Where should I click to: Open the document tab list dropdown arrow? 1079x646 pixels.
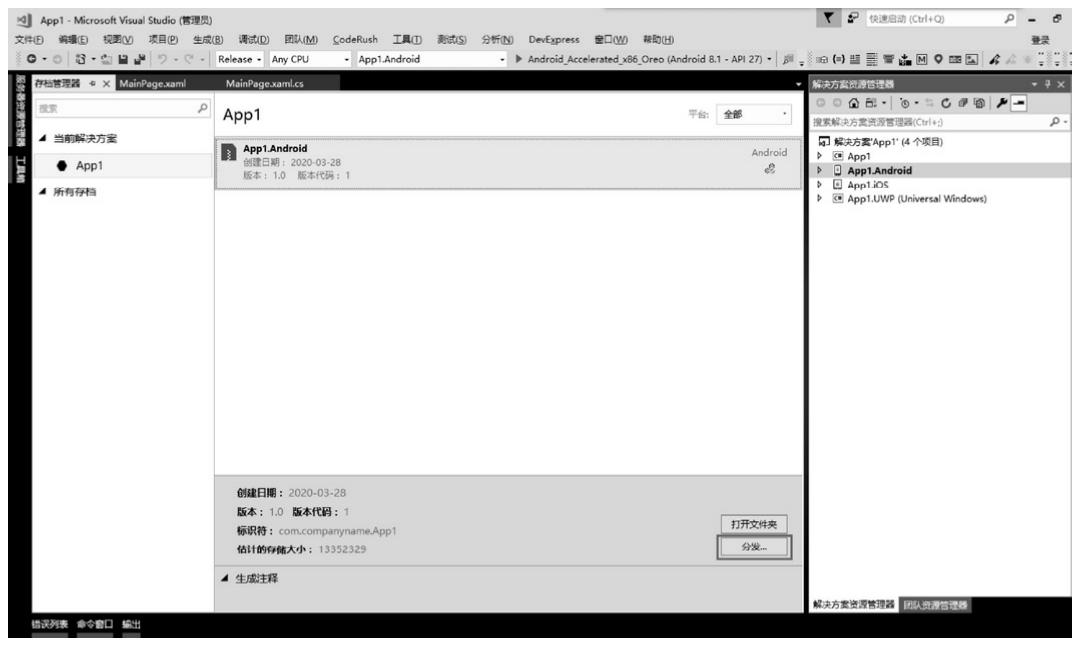point(798,84)
